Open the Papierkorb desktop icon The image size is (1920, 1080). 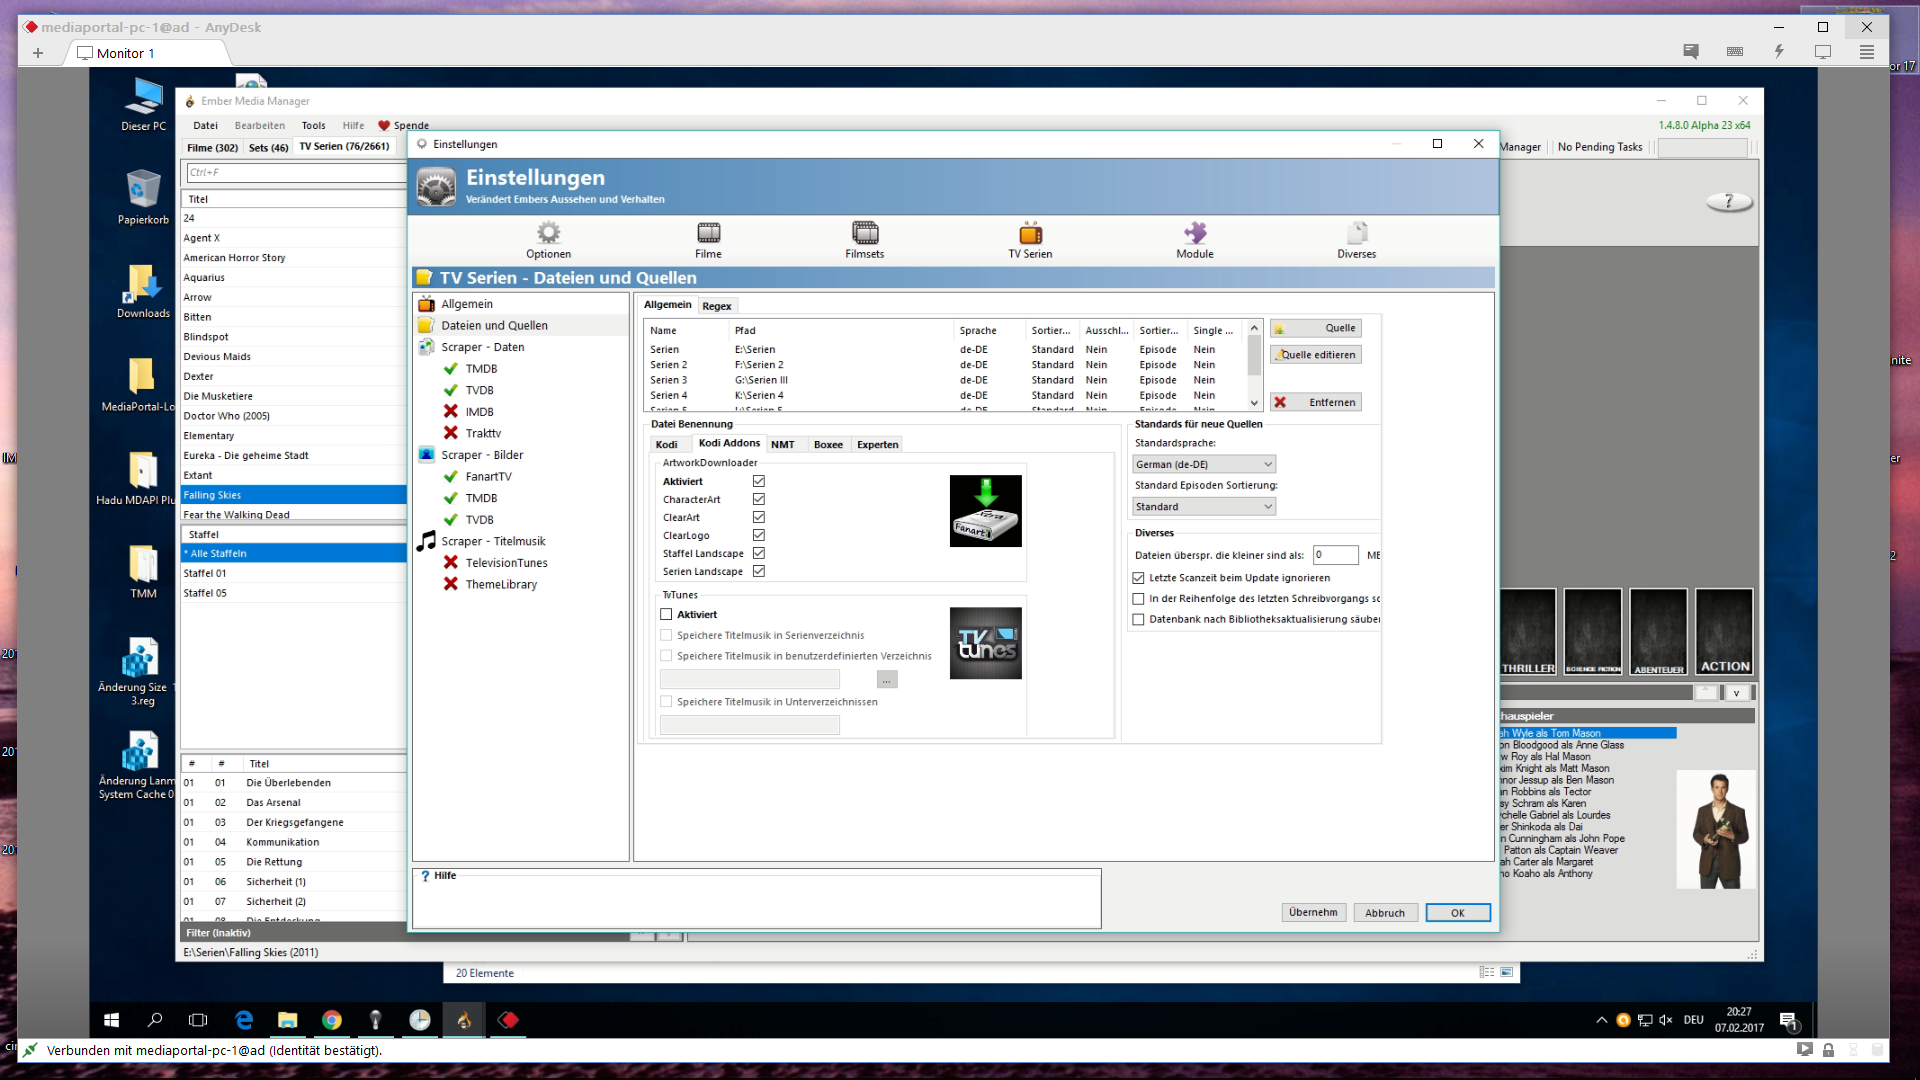(x=143, y=197)
